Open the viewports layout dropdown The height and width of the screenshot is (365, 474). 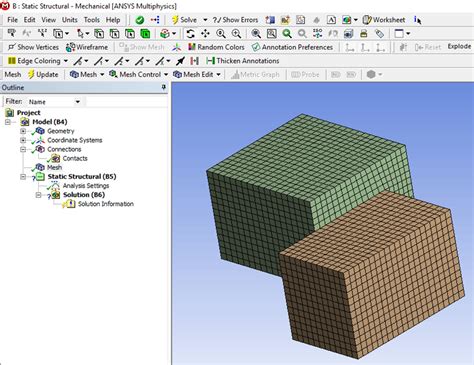point(408,34)
